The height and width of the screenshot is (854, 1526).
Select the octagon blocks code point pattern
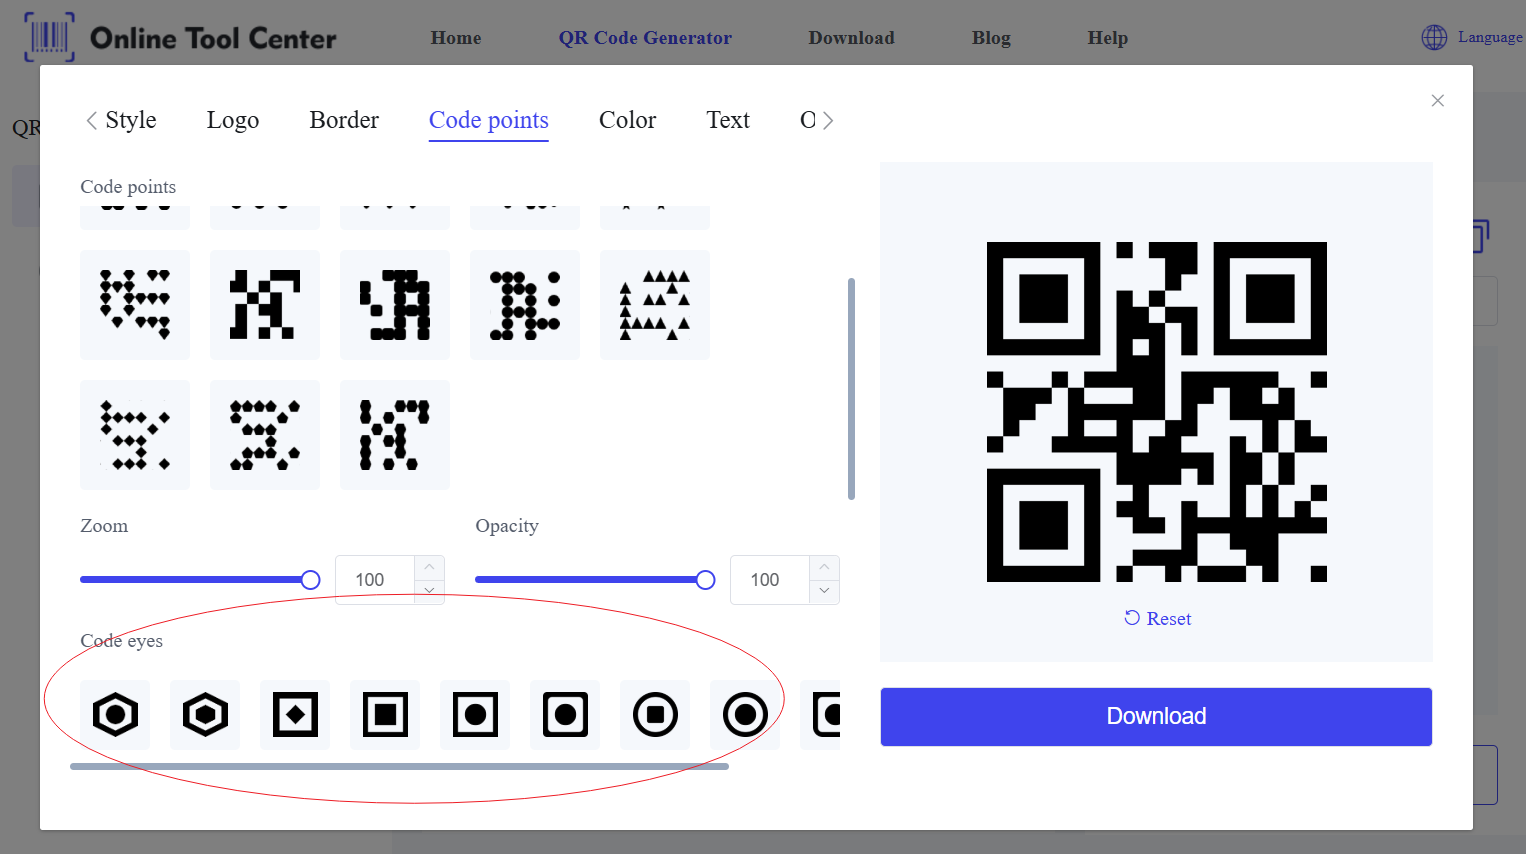tap(395, 435)
